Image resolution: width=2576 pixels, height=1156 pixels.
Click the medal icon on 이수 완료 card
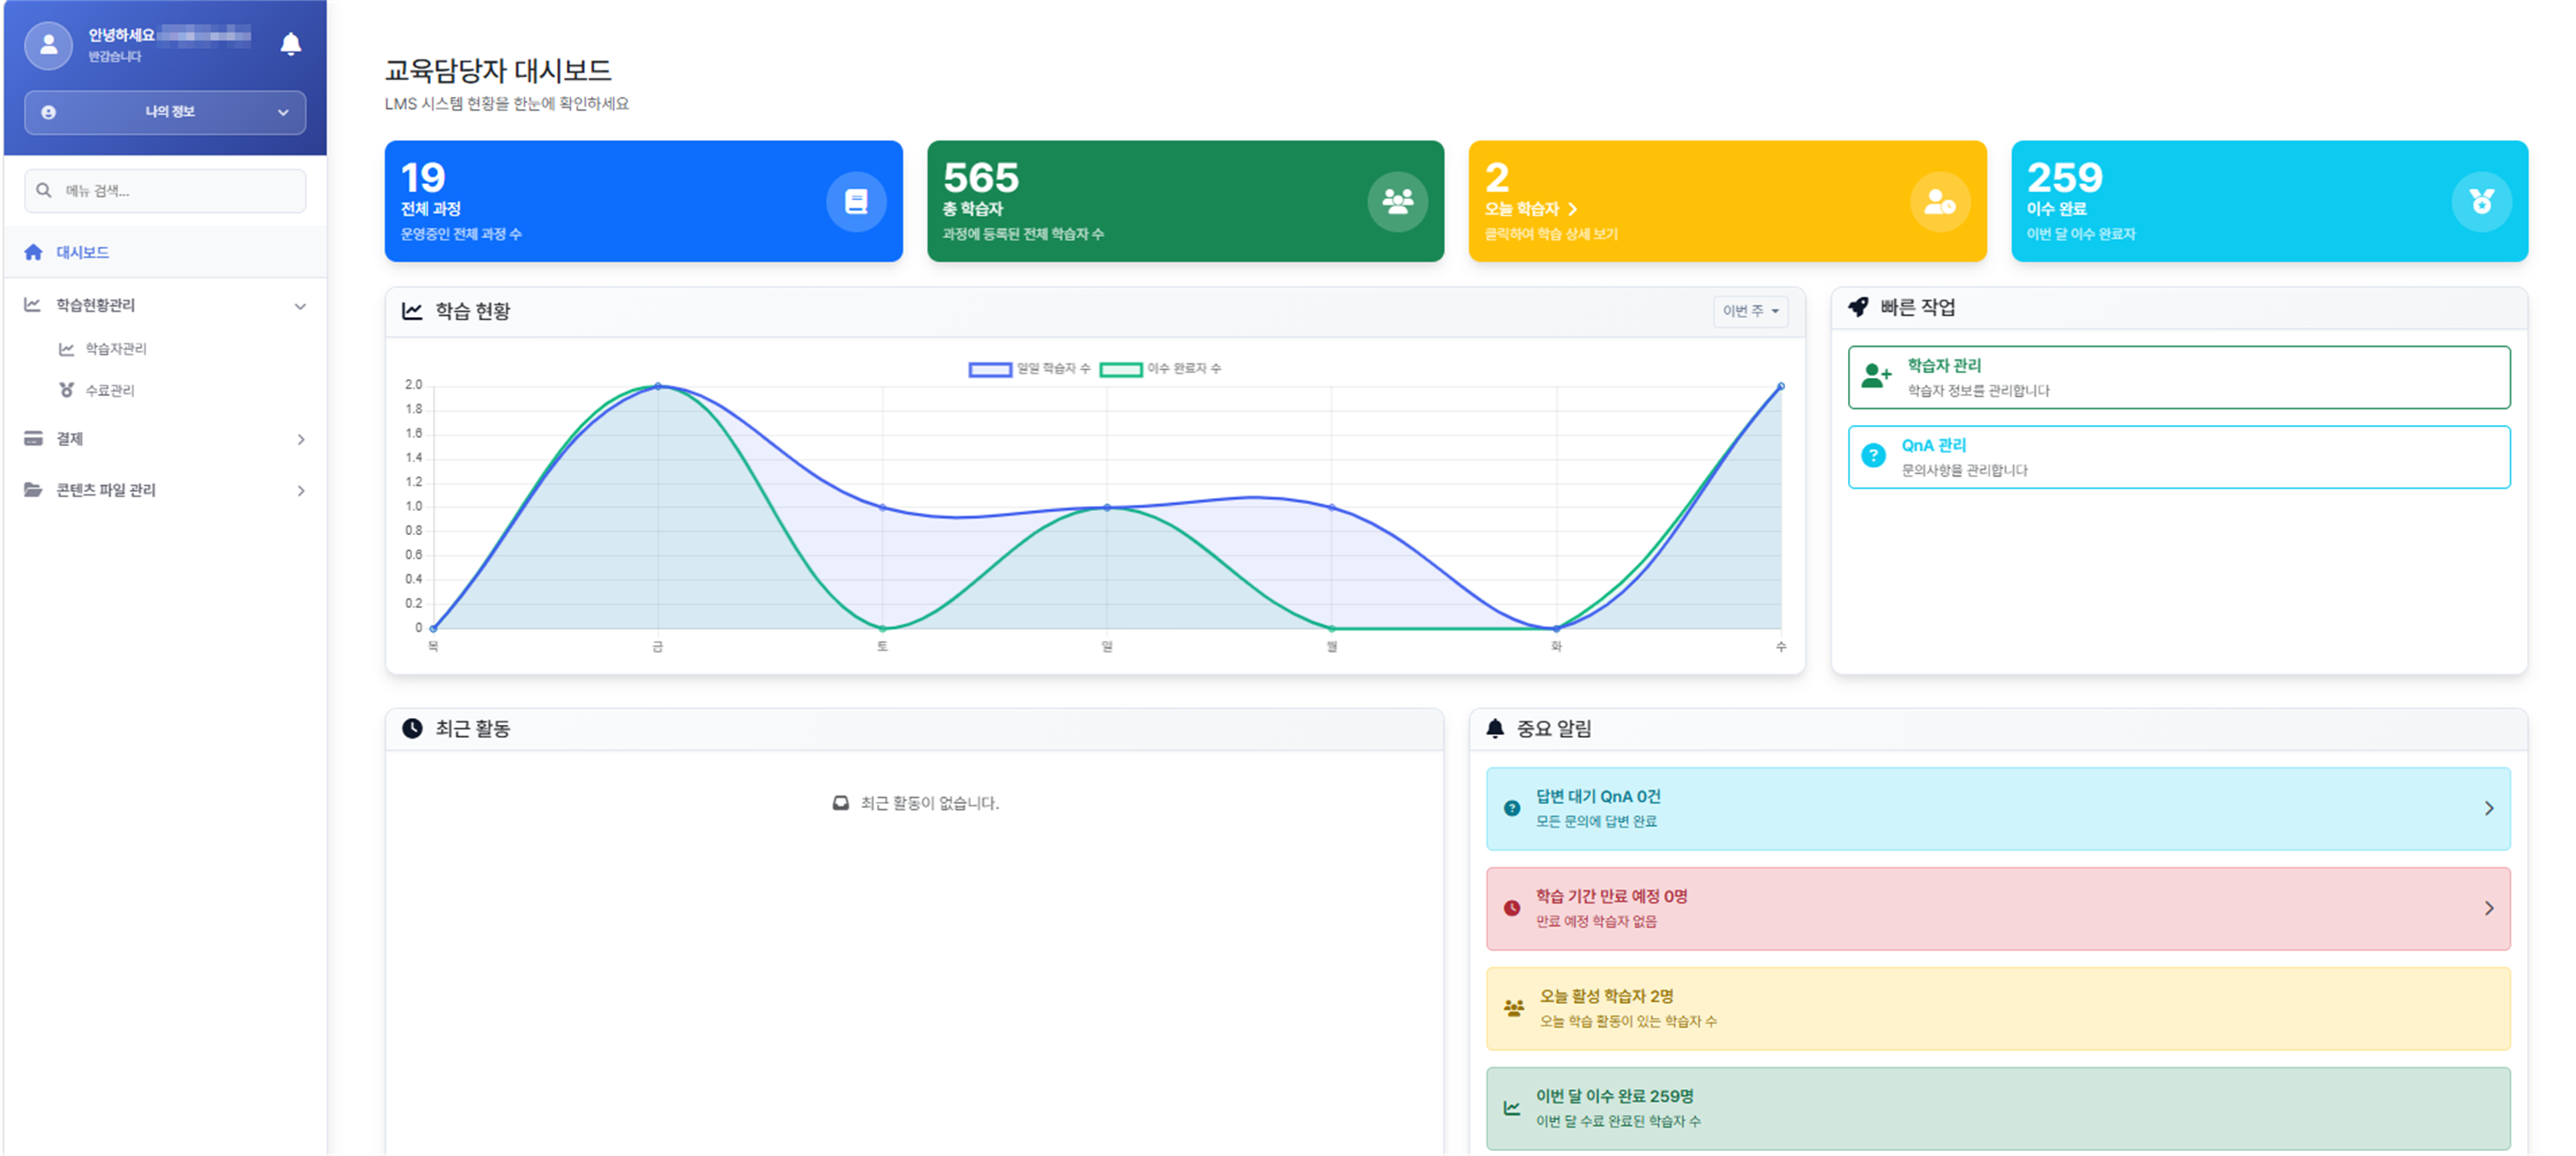coord(2481,202)
